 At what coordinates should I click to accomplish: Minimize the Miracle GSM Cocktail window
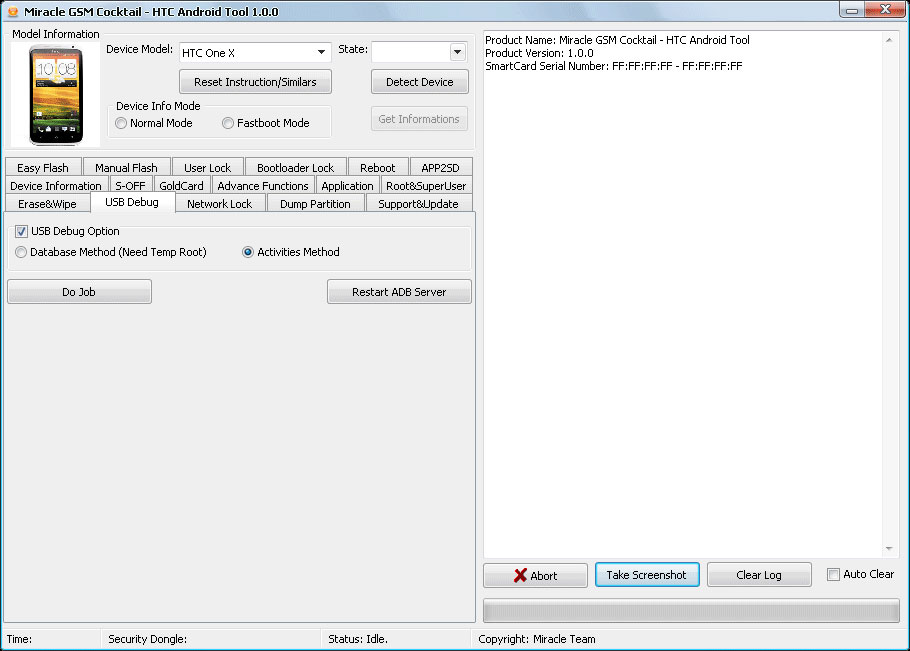(x=851, y=10)
